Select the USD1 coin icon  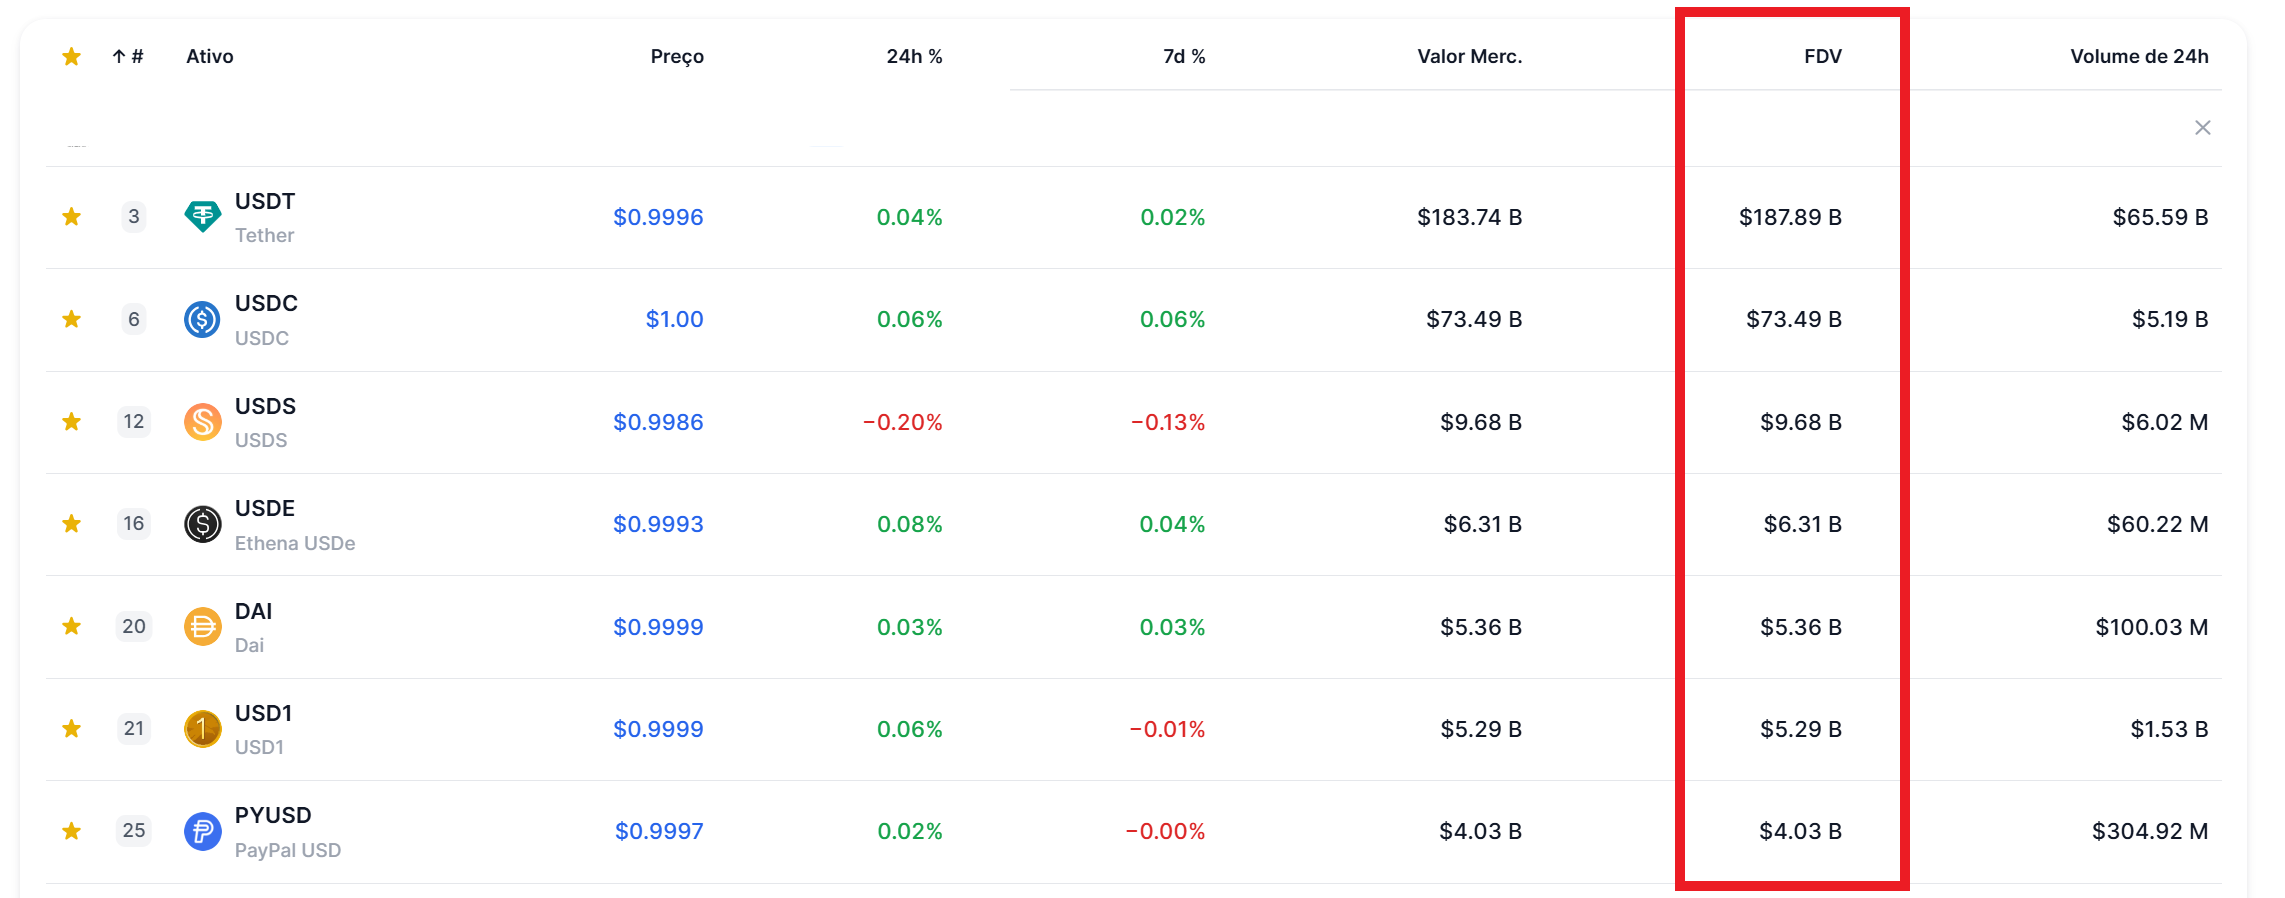pos(203,729)
